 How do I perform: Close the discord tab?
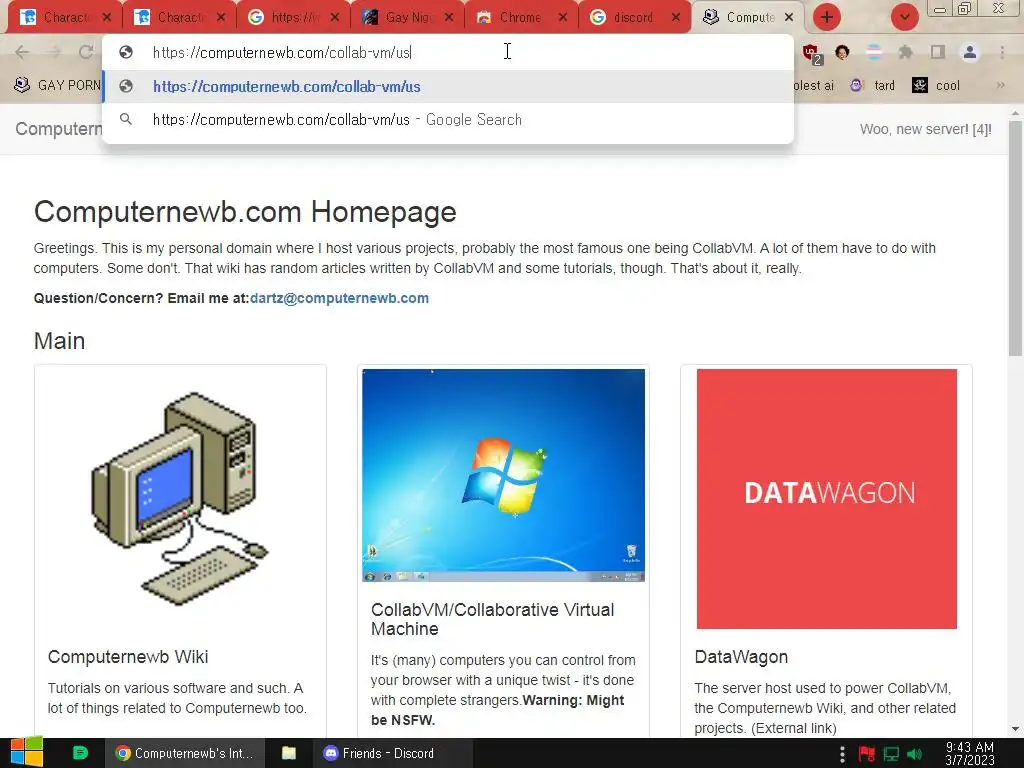pyautogui.click(x=676, y=18)
